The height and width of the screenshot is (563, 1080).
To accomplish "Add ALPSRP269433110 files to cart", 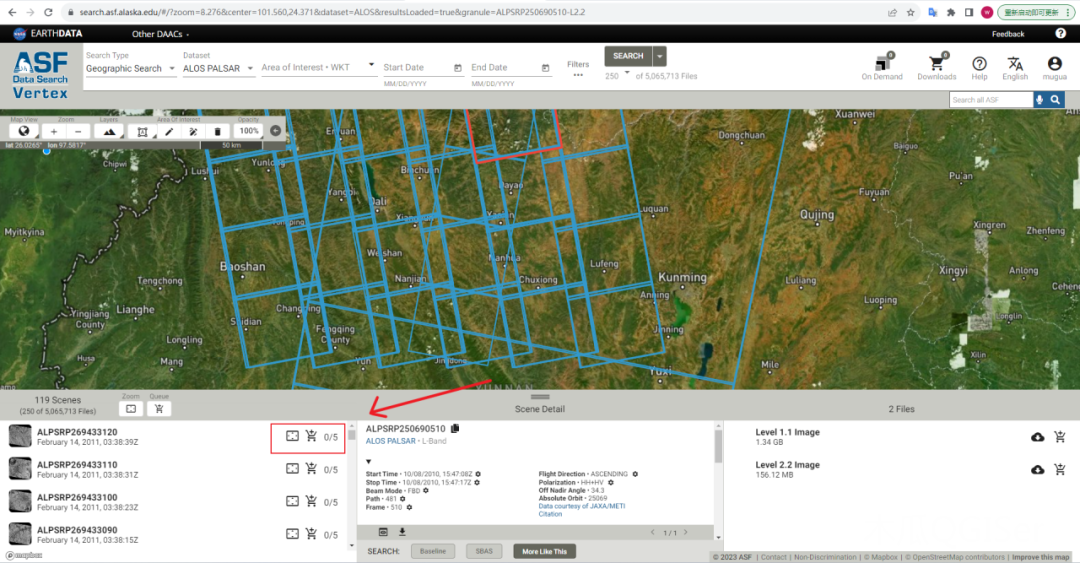I will pos(311,469).
